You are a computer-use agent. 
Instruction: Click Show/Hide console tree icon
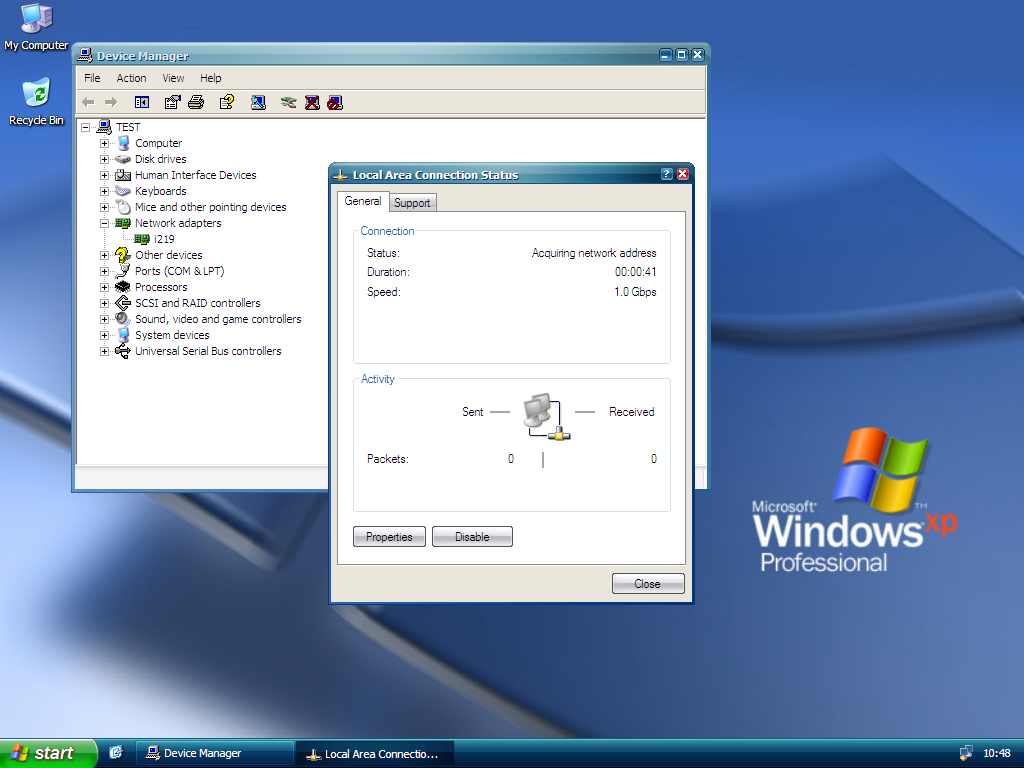click(142, 103)
